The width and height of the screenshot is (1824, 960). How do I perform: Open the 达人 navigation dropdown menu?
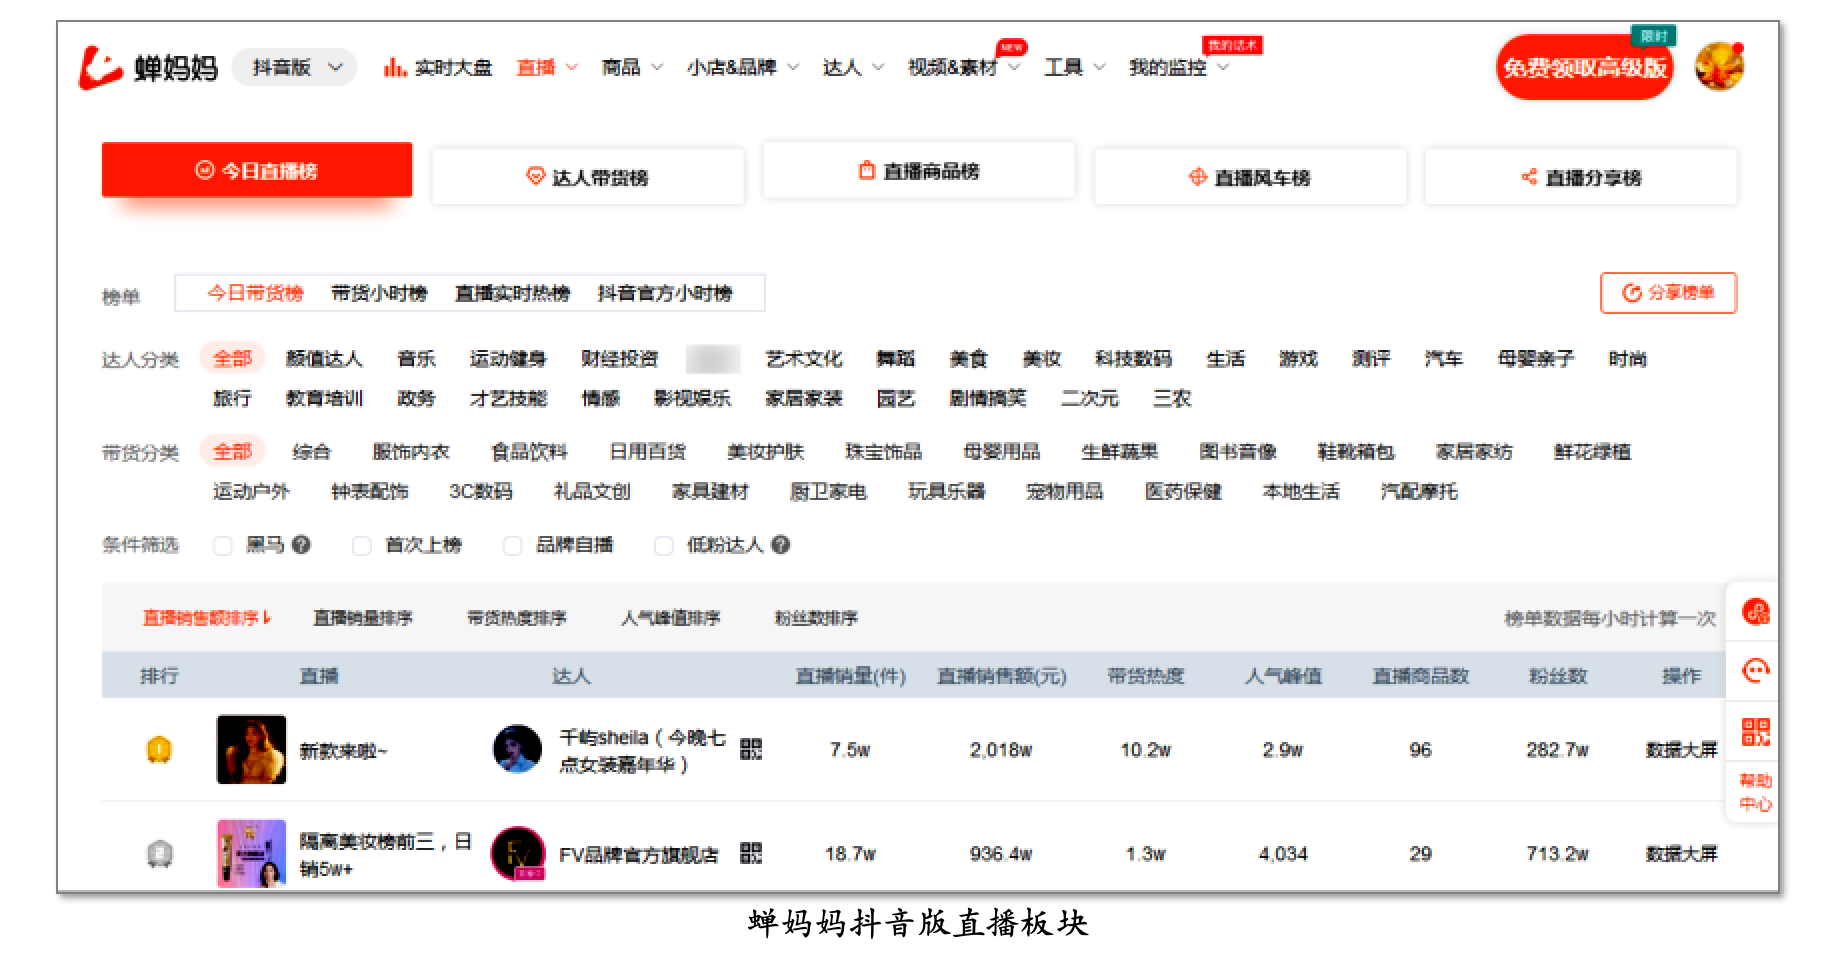(853, 67)
